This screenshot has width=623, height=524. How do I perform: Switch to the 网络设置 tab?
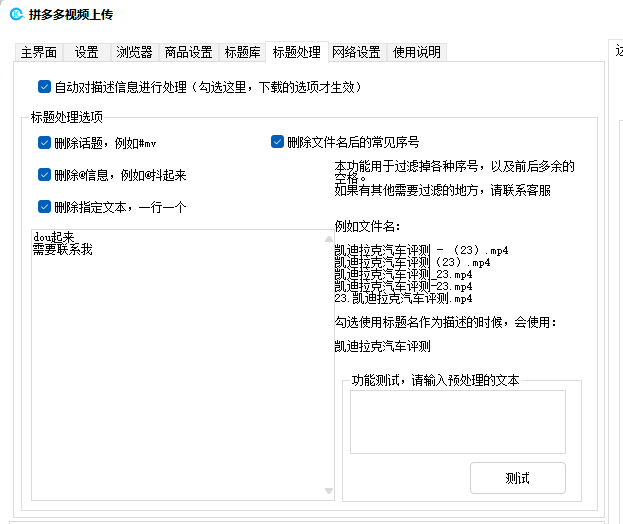coord(356,52)
